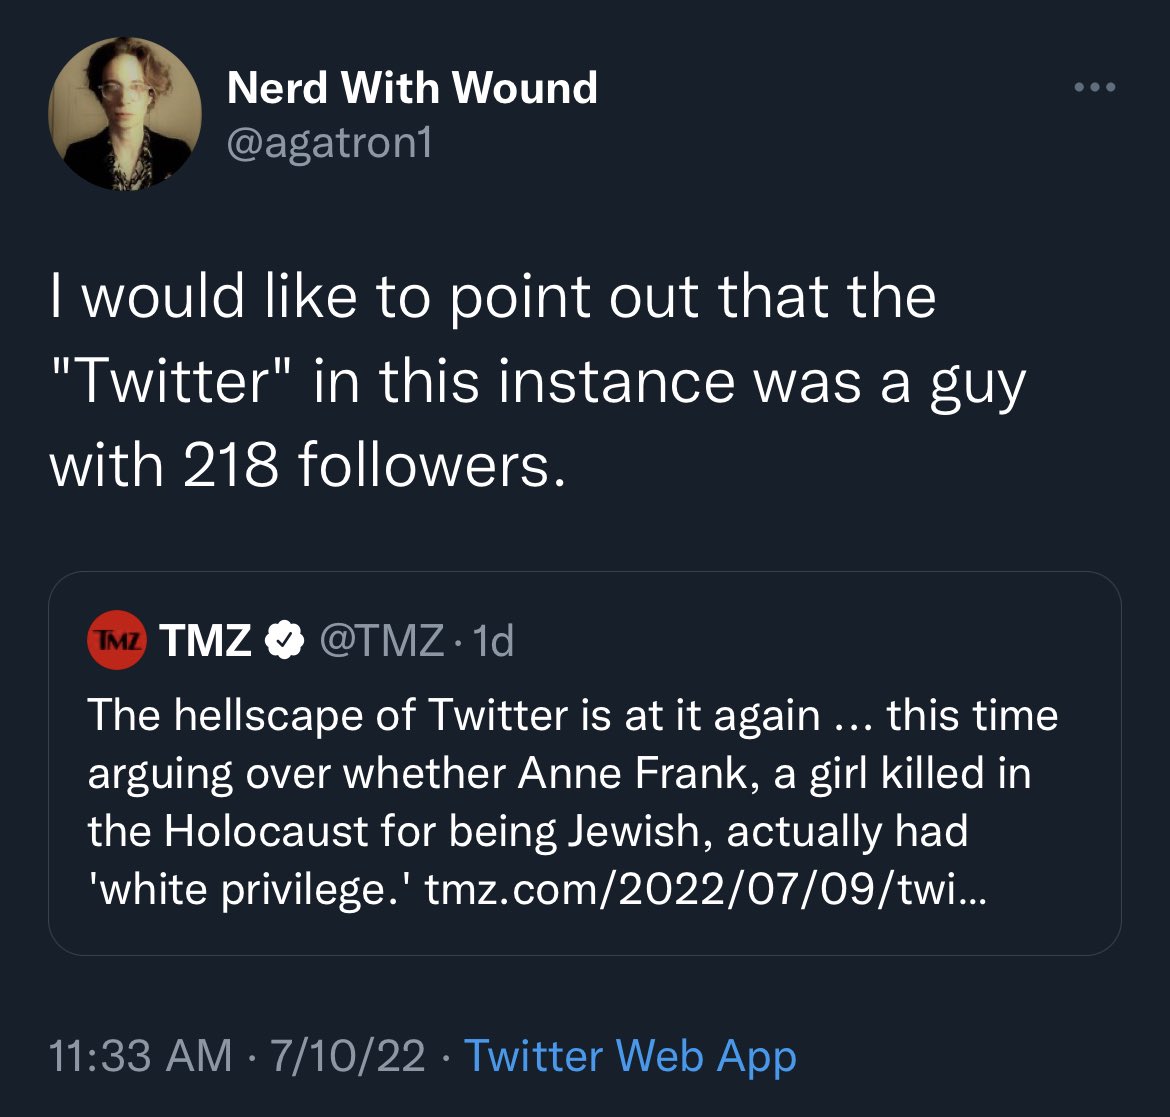Screen dimensions: 1170x1117
Task: Click the red TMZ logo avatar
Action: (117, 640)
